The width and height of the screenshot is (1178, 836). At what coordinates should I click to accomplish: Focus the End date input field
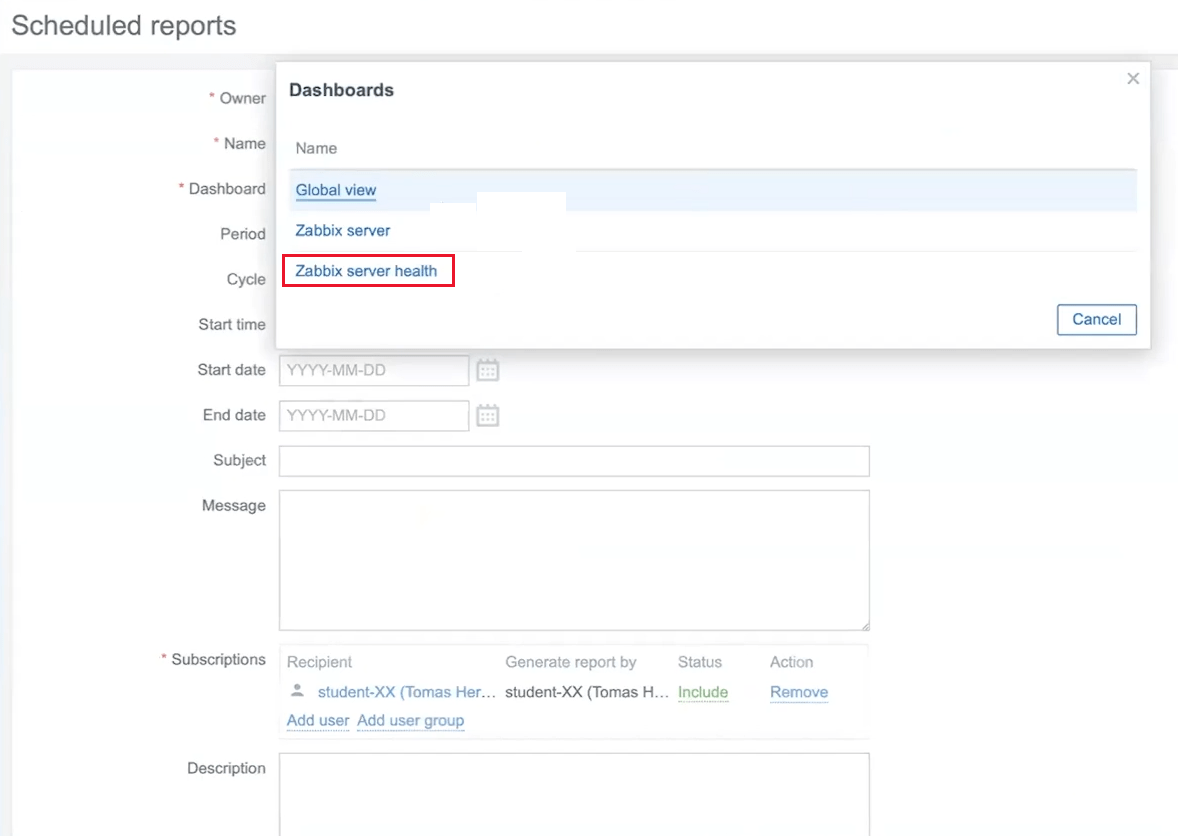coord(373,416)
